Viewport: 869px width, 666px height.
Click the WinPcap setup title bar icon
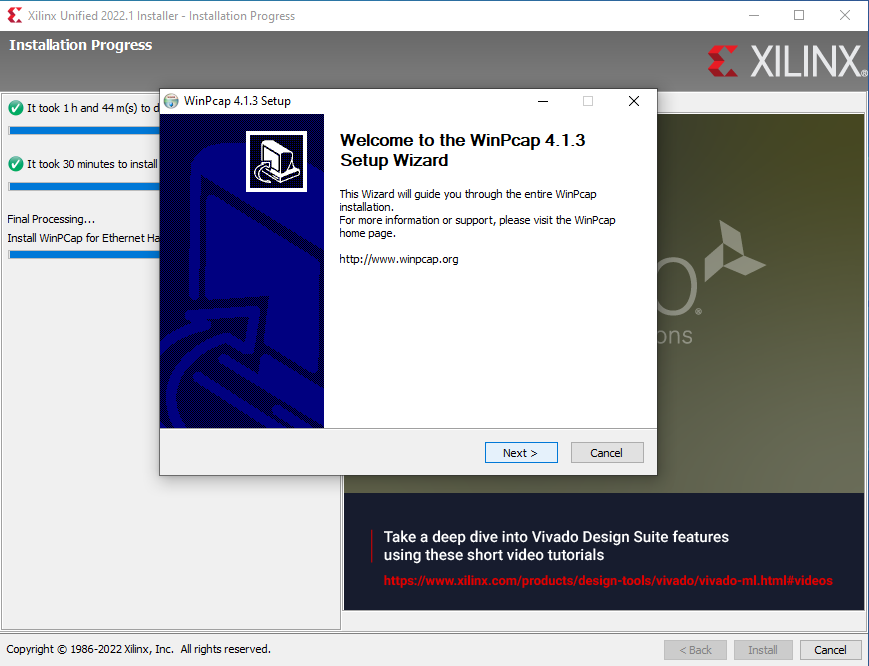[171, 101]
